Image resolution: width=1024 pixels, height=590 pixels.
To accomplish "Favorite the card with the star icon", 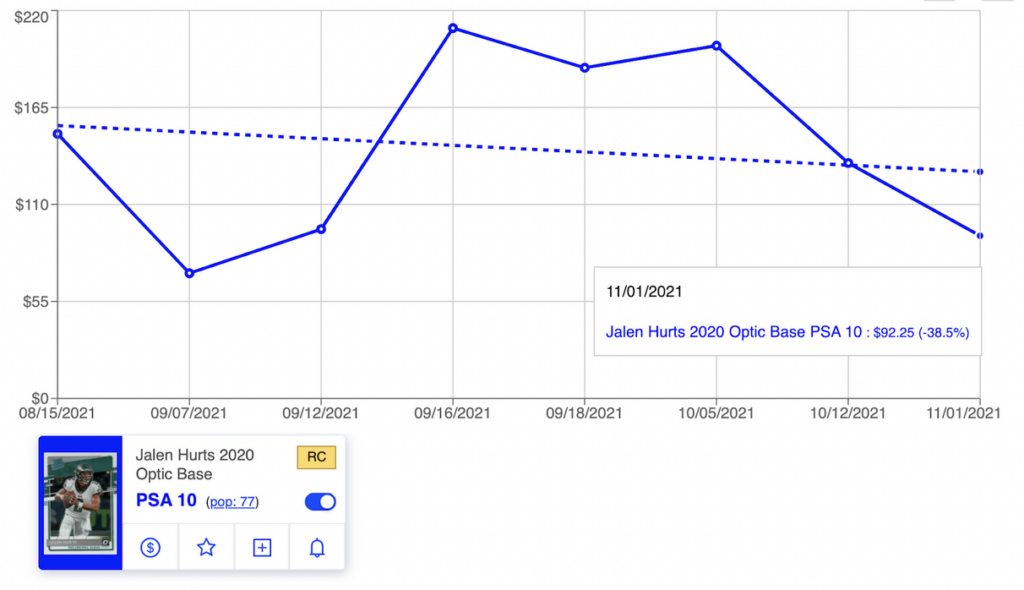I will 206,547.
